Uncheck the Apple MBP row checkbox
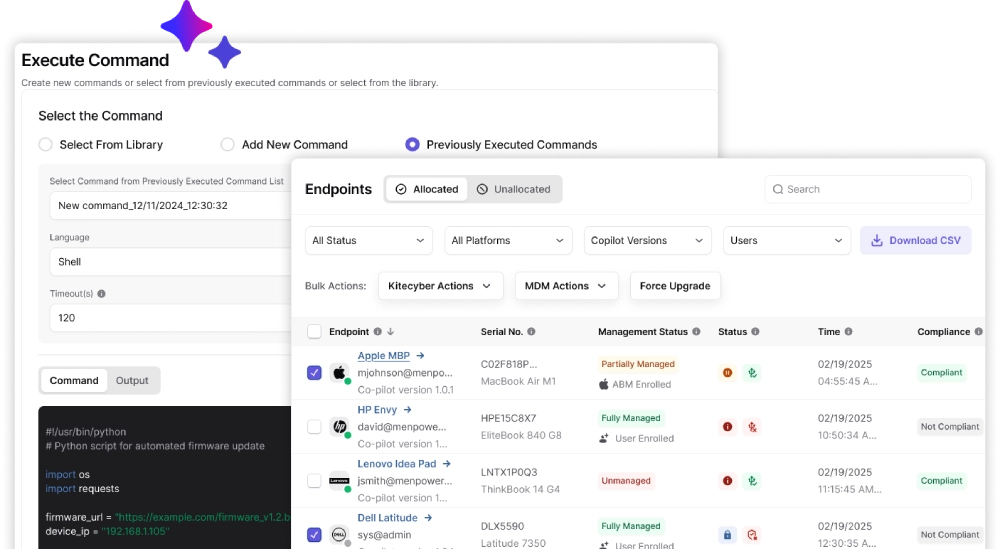The image size is (1000, 549). tap(314, 372)
